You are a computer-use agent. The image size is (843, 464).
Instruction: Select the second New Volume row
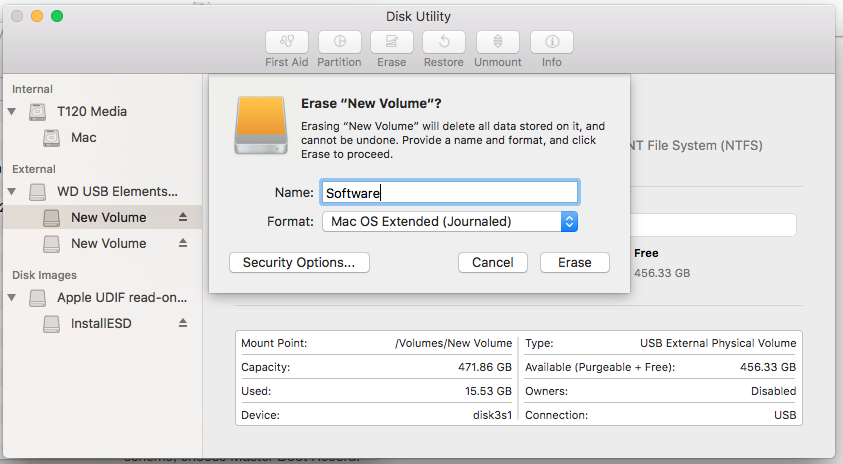click(102, 243)
